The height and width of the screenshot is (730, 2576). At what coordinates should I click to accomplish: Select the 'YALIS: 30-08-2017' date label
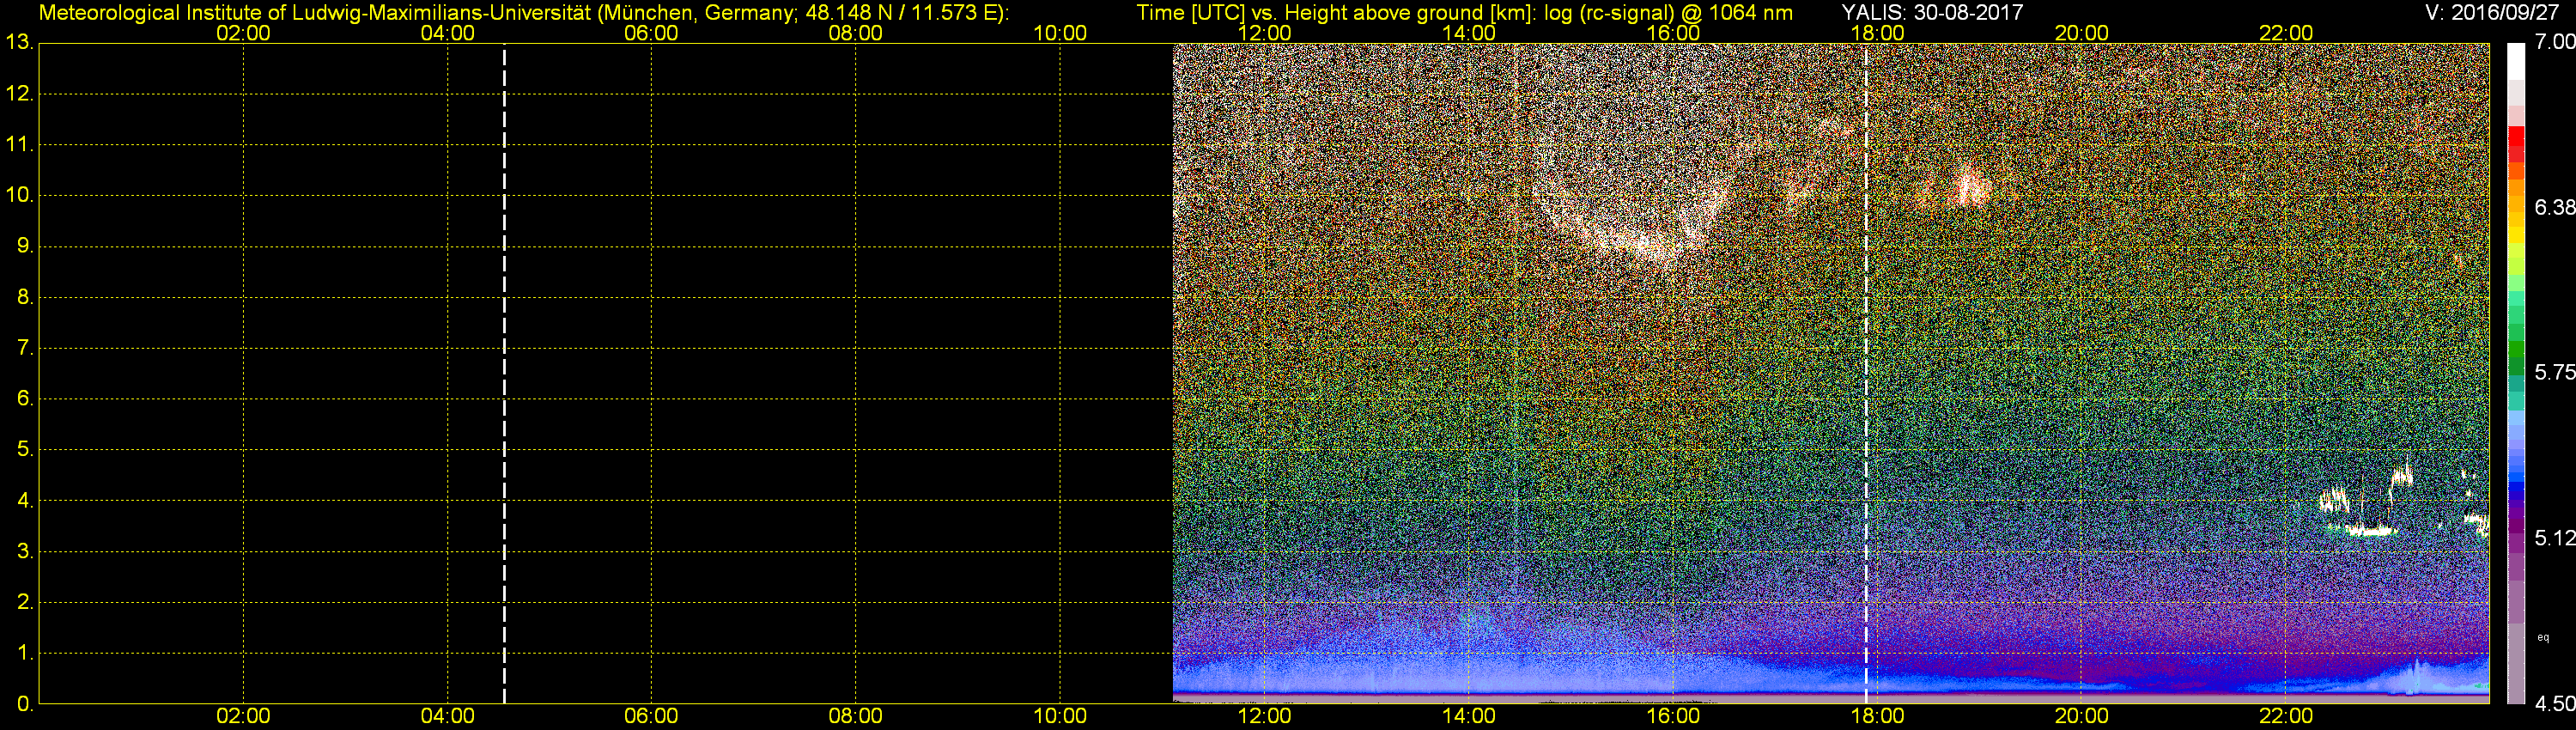coord(1932,12)
